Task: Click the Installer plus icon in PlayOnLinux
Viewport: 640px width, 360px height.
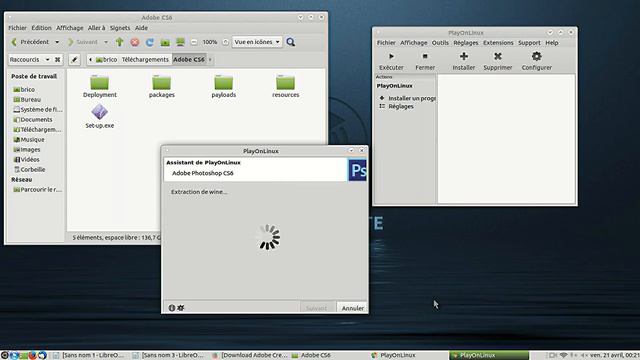Action: point(464,56)
